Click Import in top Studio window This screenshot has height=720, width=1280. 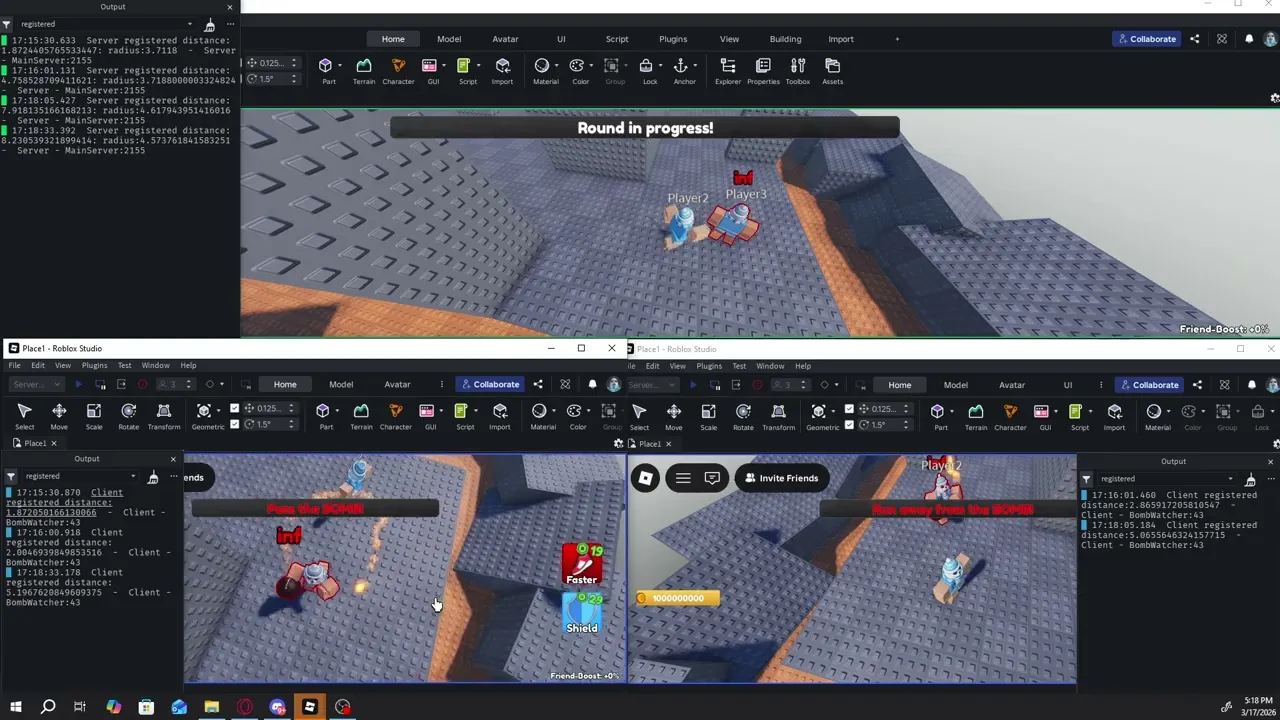(x=502, y=71)
